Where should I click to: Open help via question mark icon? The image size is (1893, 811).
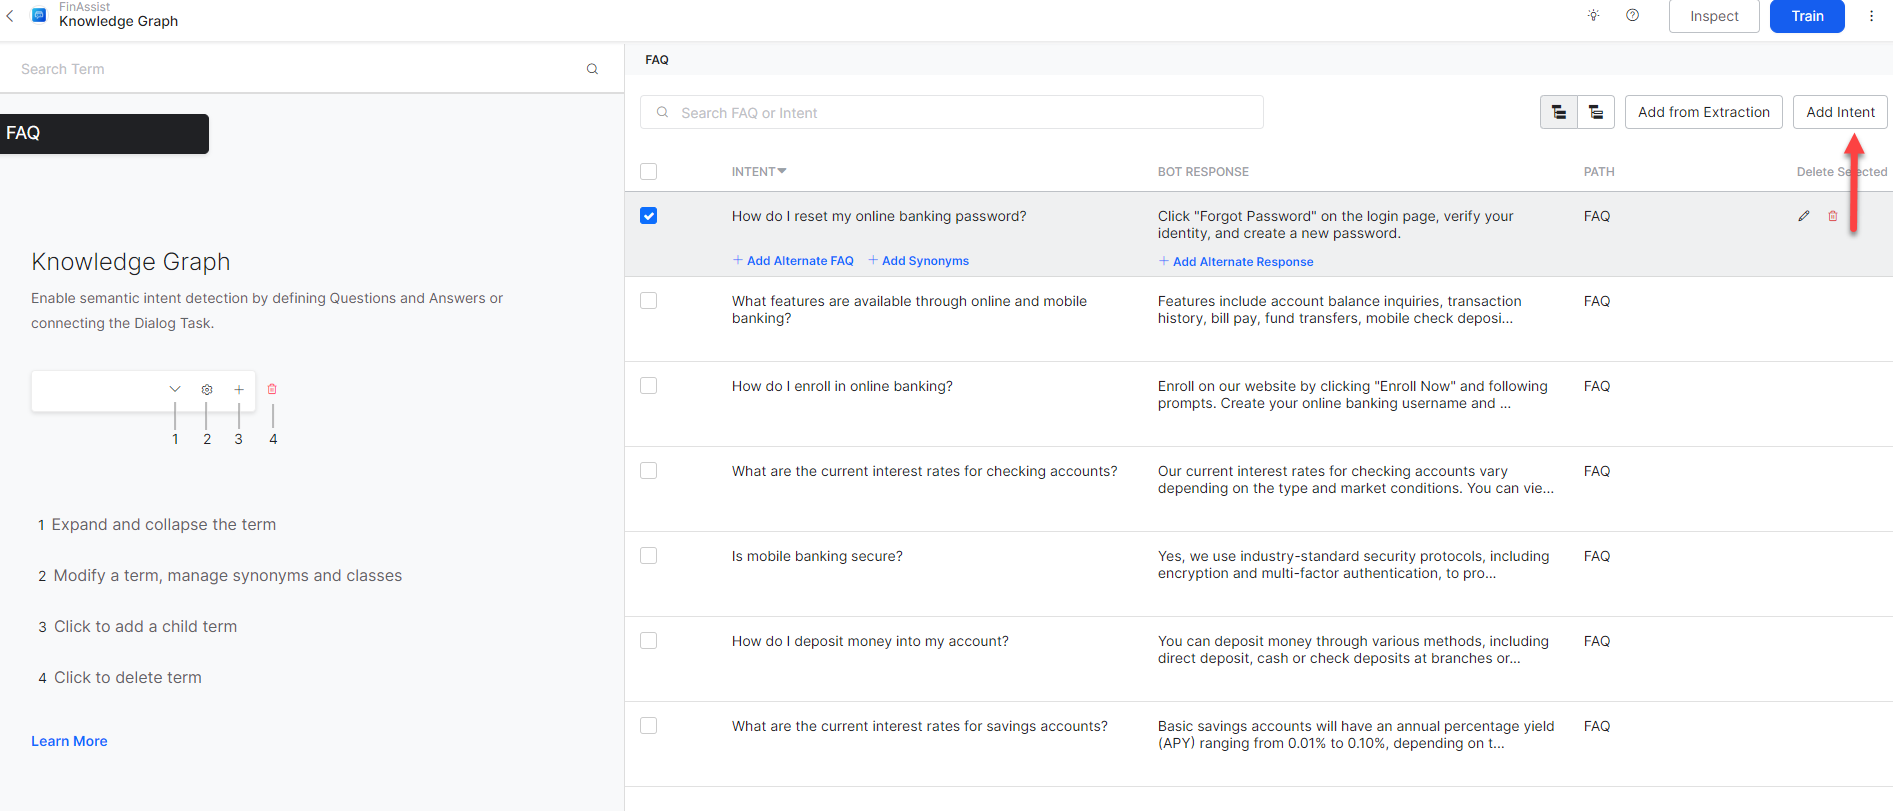click(1632, 16)
